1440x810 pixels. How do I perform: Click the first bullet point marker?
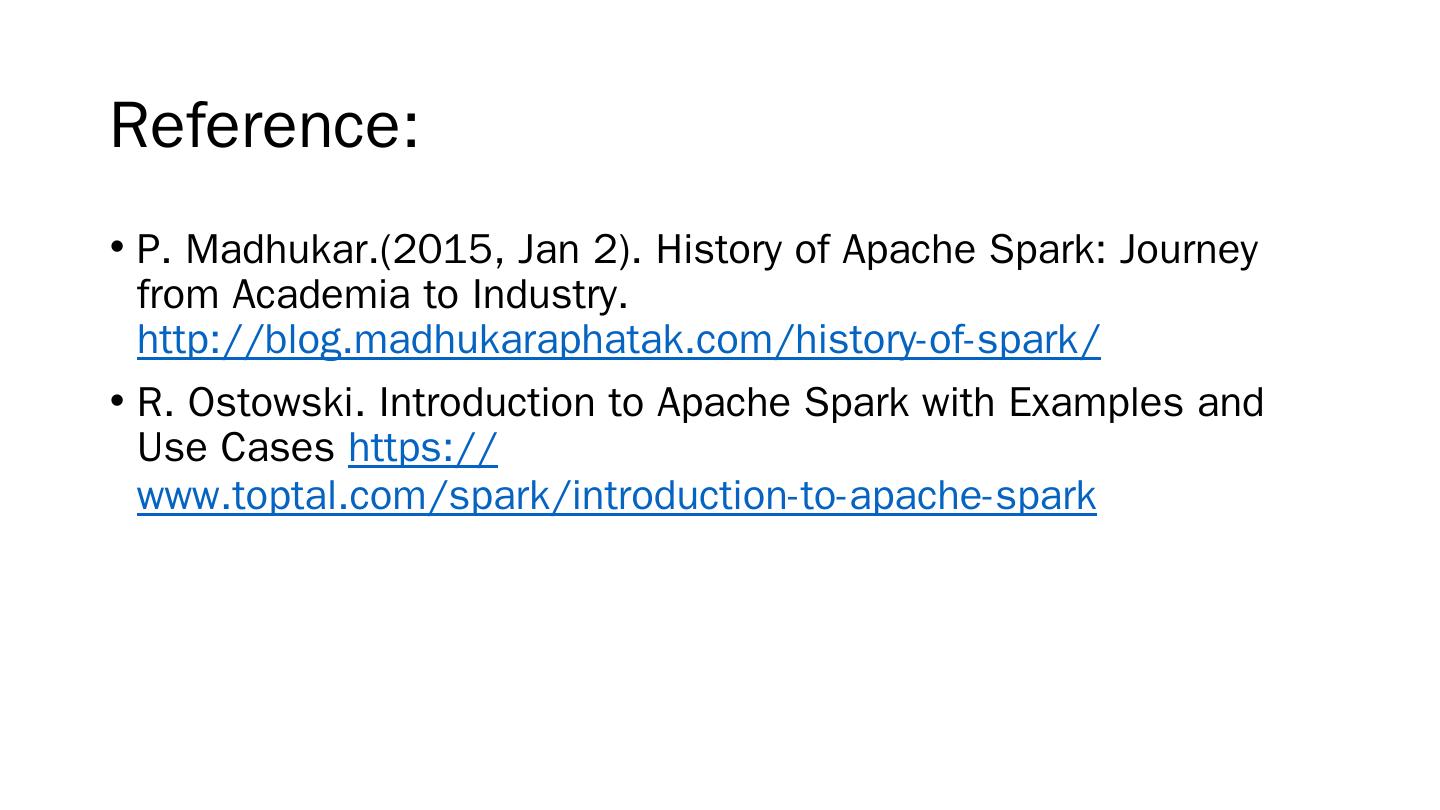[117, 246]
